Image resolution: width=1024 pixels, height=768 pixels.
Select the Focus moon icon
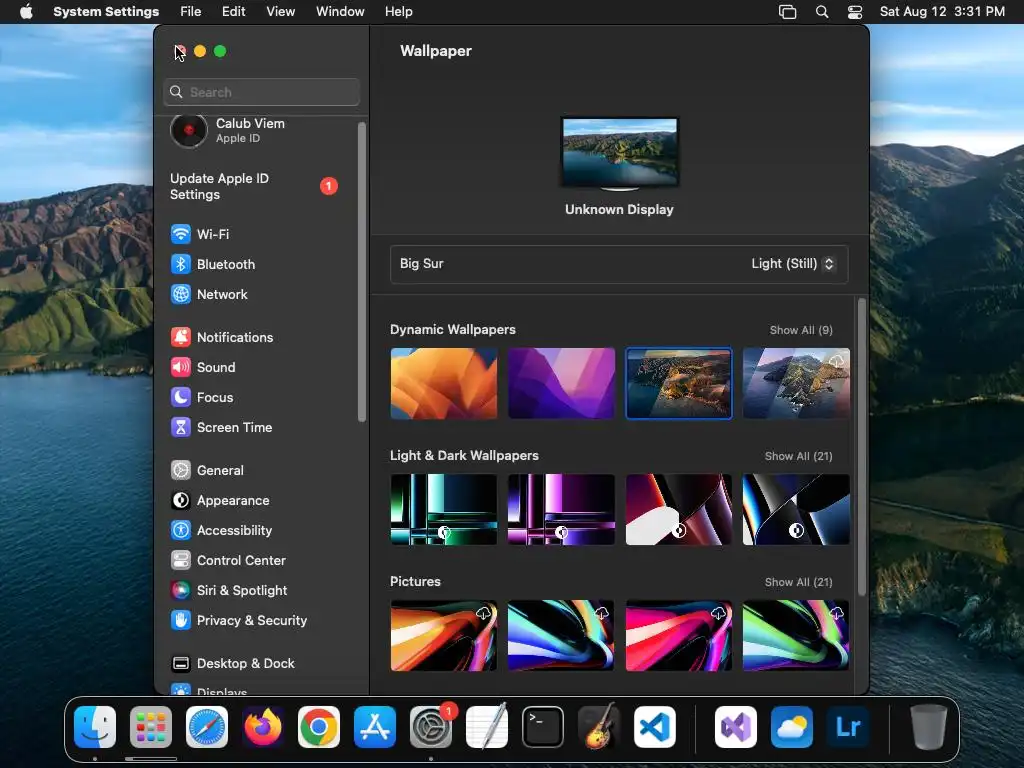point(180,397)
